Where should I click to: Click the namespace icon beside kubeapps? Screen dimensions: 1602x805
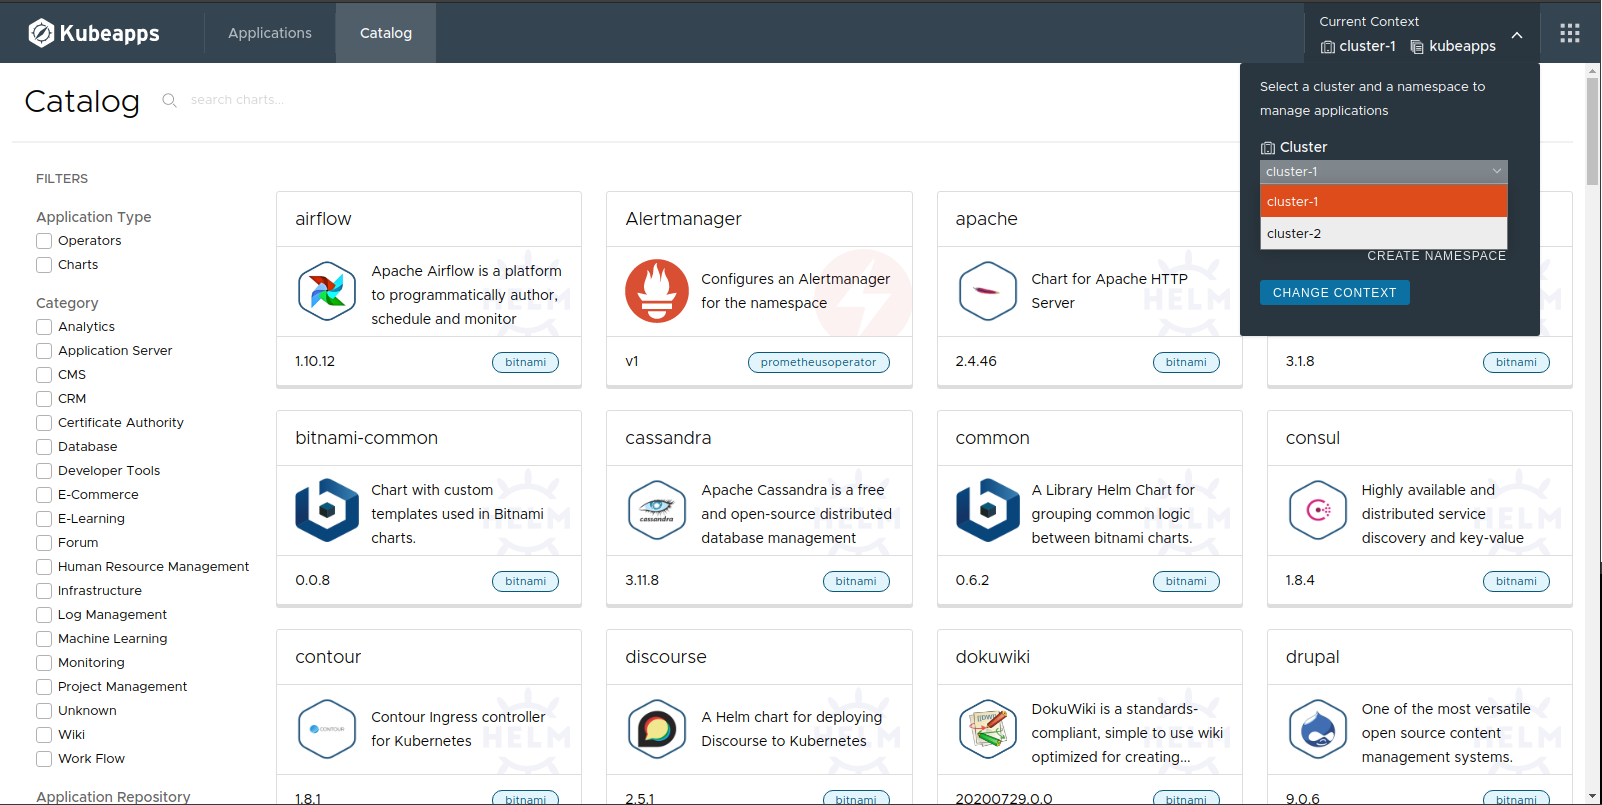(1417, 47)
